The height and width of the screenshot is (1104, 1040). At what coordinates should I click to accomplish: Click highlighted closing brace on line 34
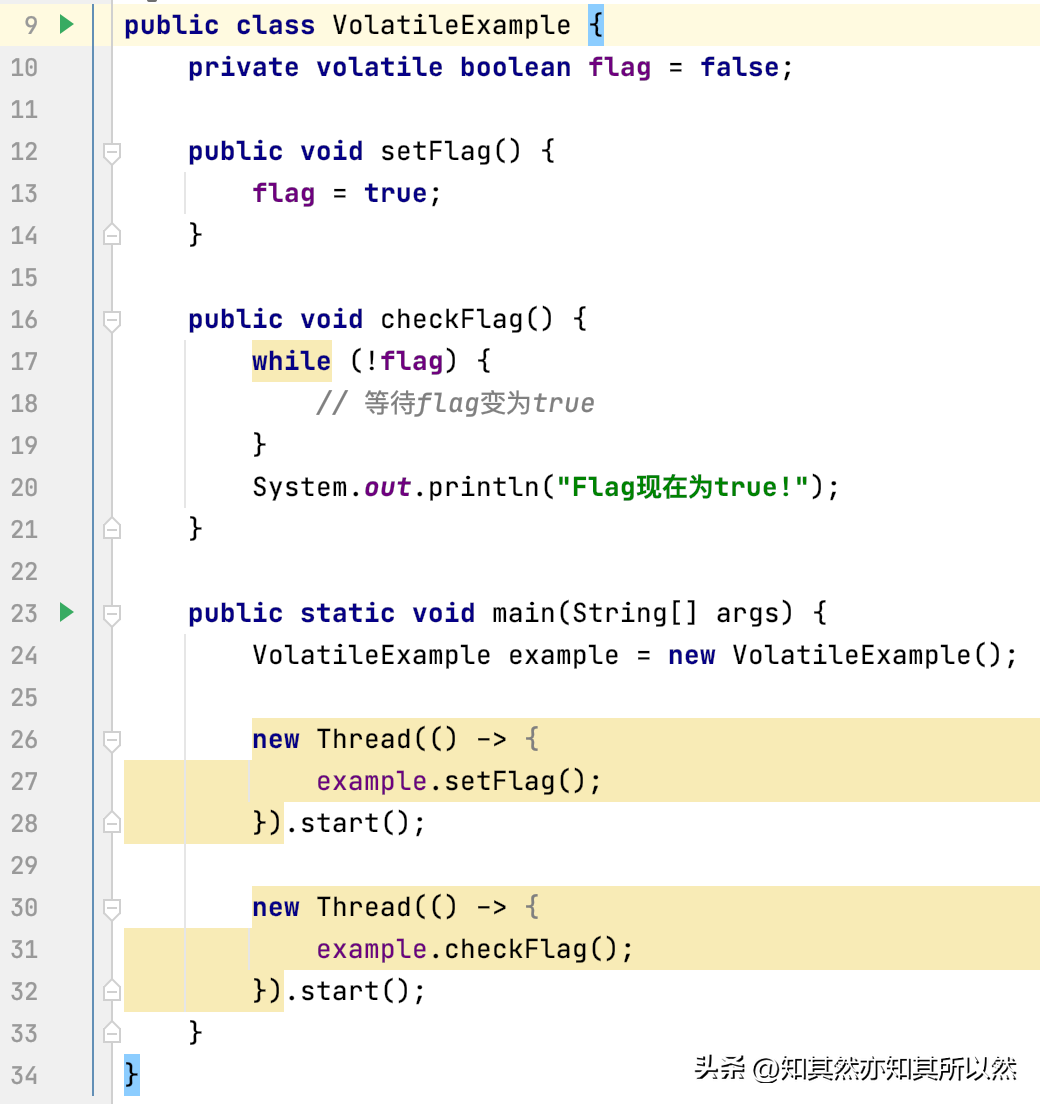(132, 1075)
